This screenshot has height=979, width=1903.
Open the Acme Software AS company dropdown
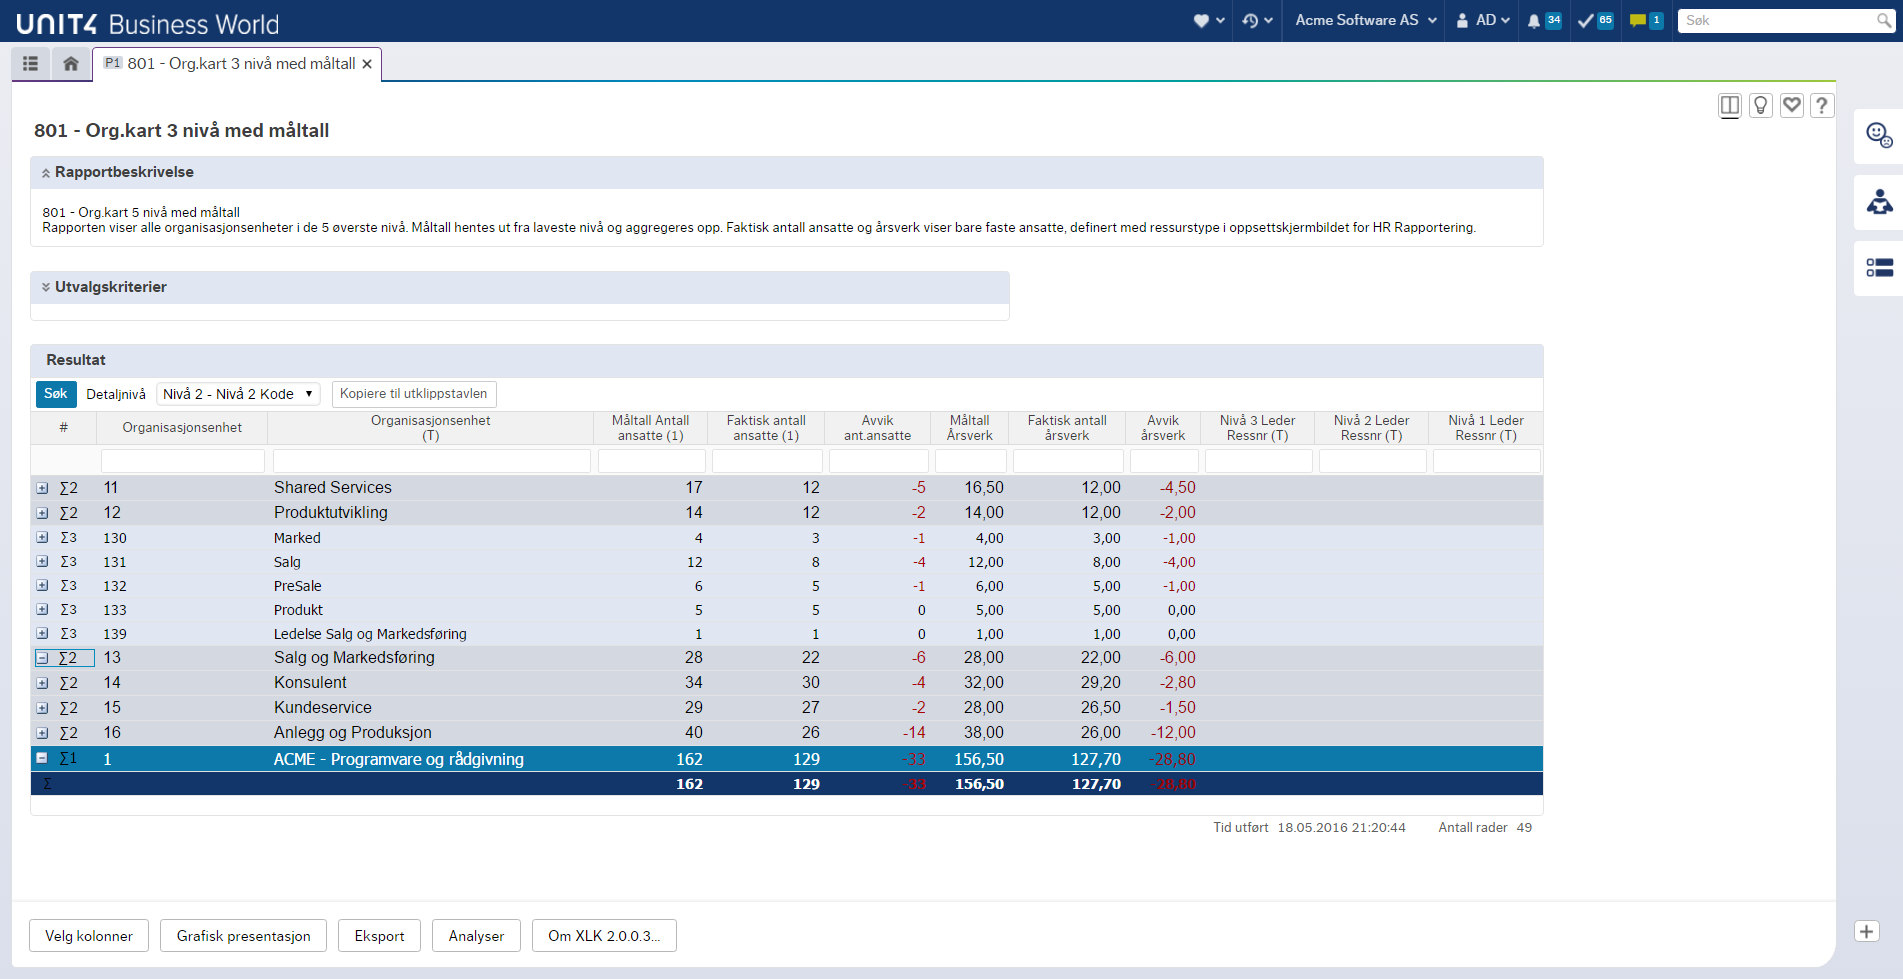(1366, 20)
